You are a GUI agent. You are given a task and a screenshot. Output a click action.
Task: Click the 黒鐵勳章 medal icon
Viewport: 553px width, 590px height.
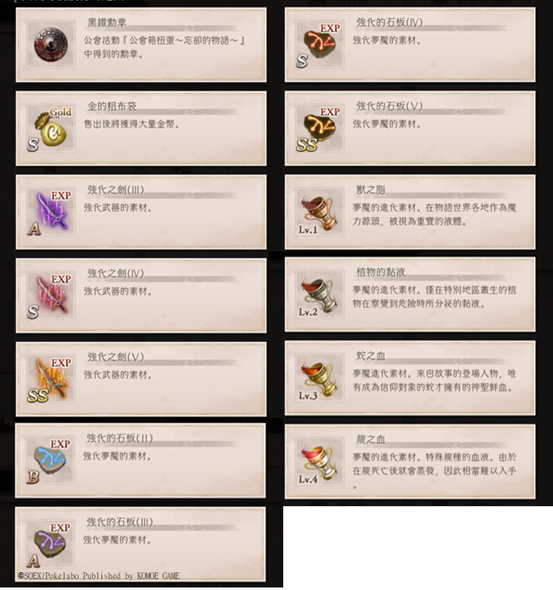[x=51, y=45]
